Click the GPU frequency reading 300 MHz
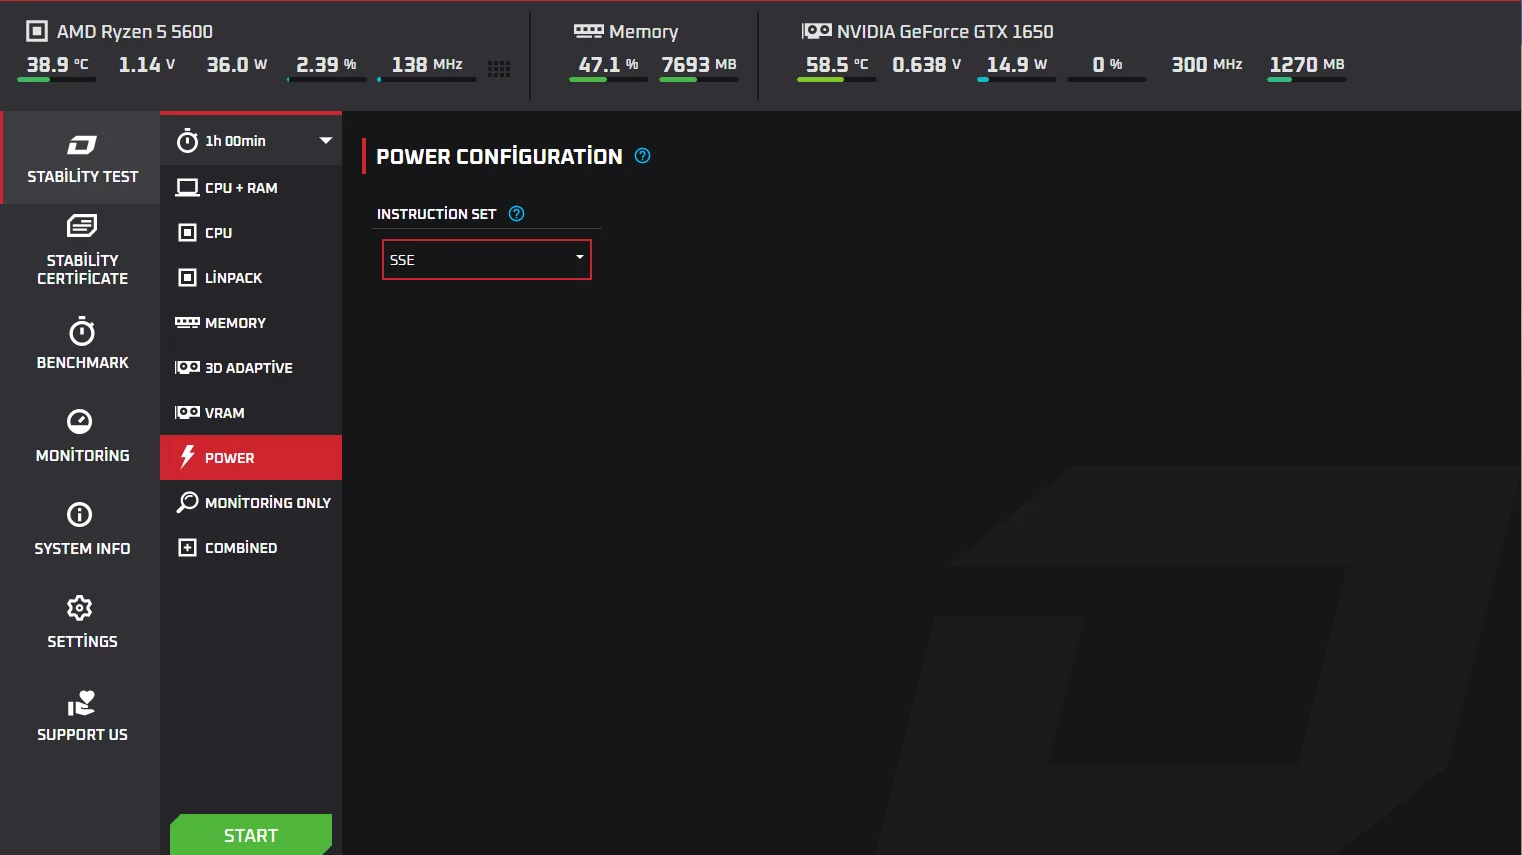The image size is (1522, 855). click(x=1207, y=65)
